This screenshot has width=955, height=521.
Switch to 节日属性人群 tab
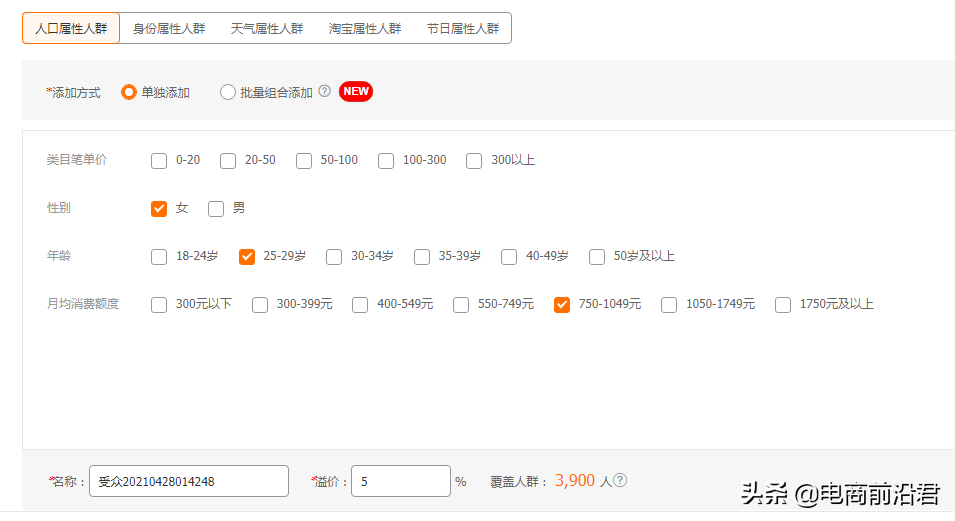point(463,28)
